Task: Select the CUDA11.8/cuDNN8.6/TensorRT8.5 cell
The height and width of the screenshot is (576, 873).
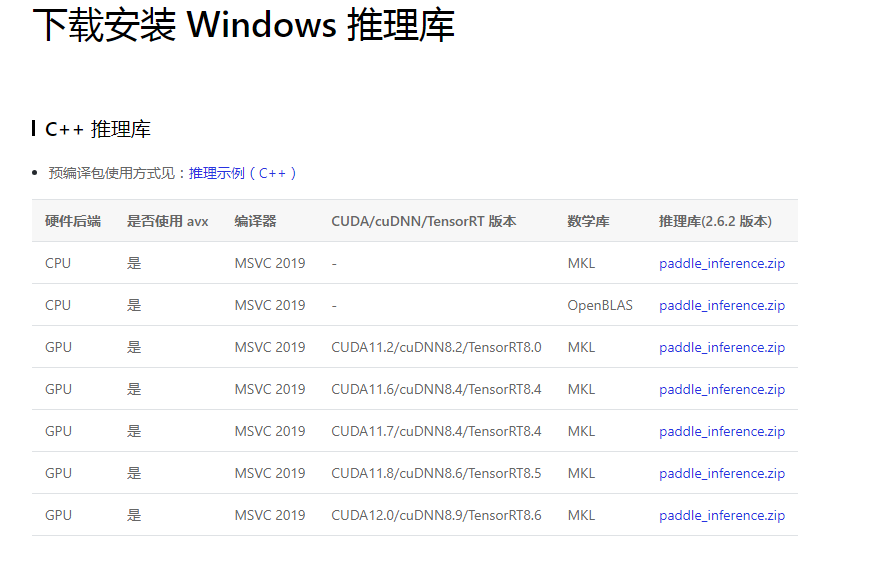Action: point(436,474)
